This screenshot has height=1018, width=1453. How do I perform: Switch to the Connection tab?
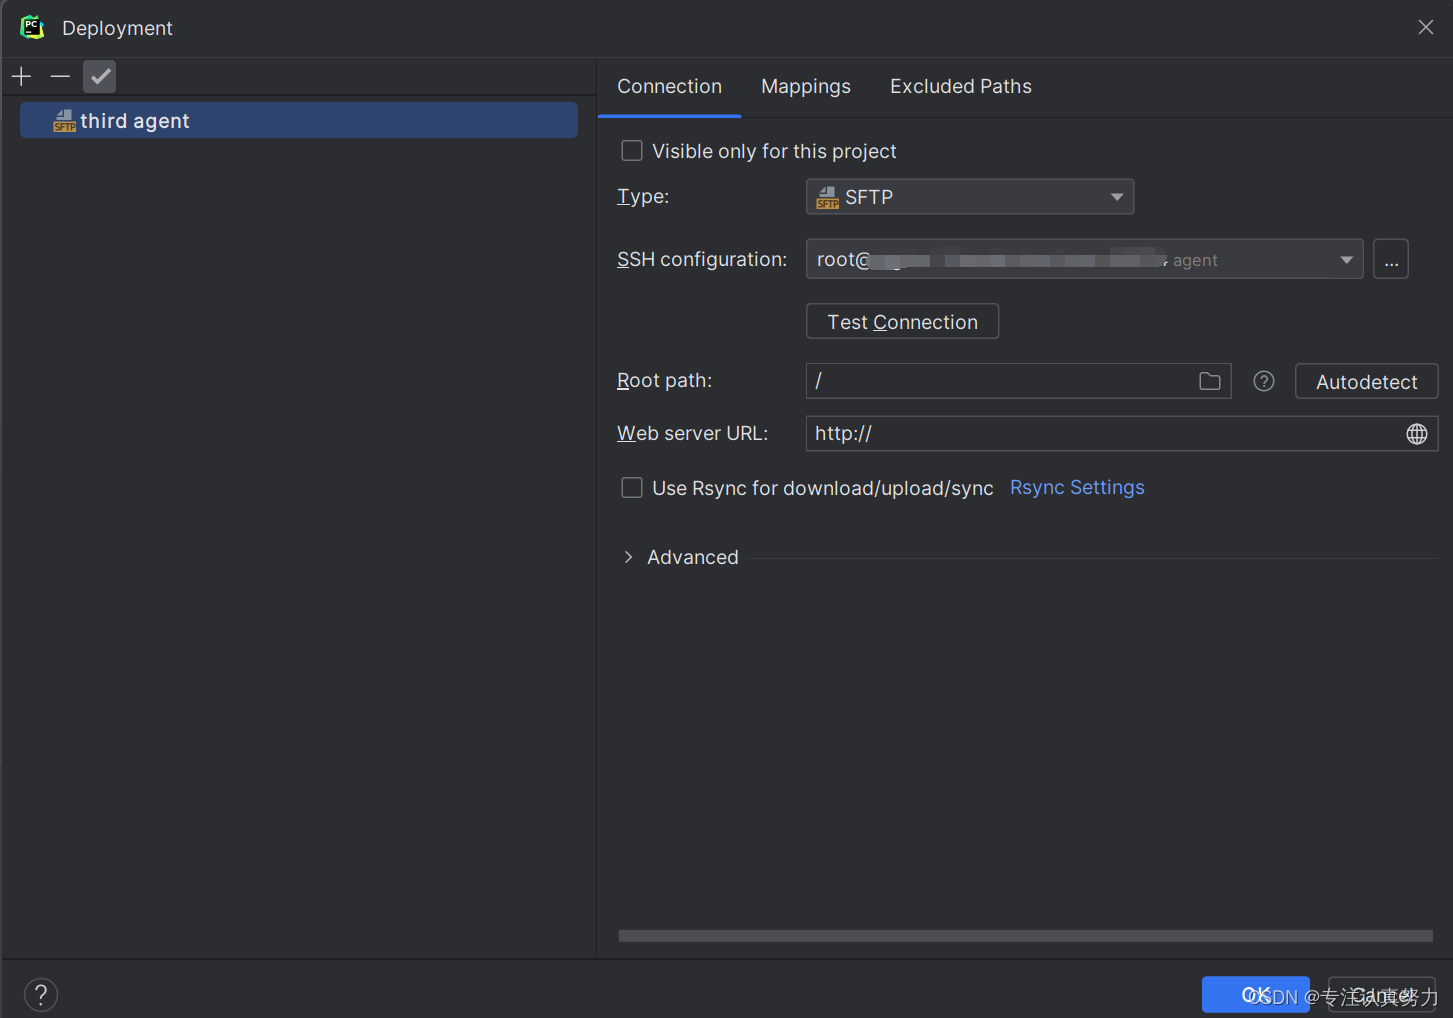669,86
